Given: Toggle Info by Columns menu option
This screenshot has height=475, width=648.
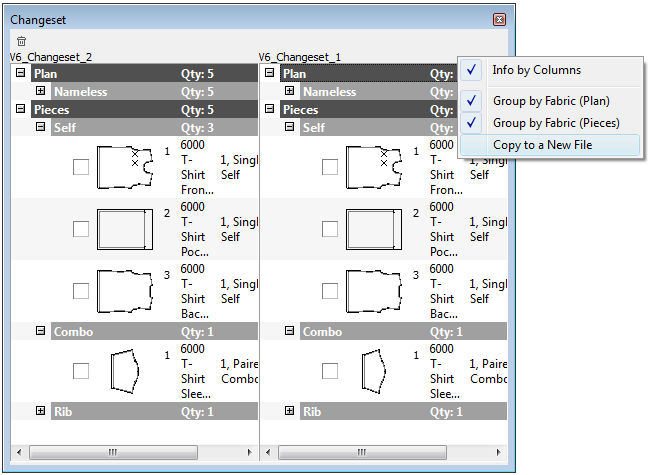Looking at the screenshot, I should 536,70.
